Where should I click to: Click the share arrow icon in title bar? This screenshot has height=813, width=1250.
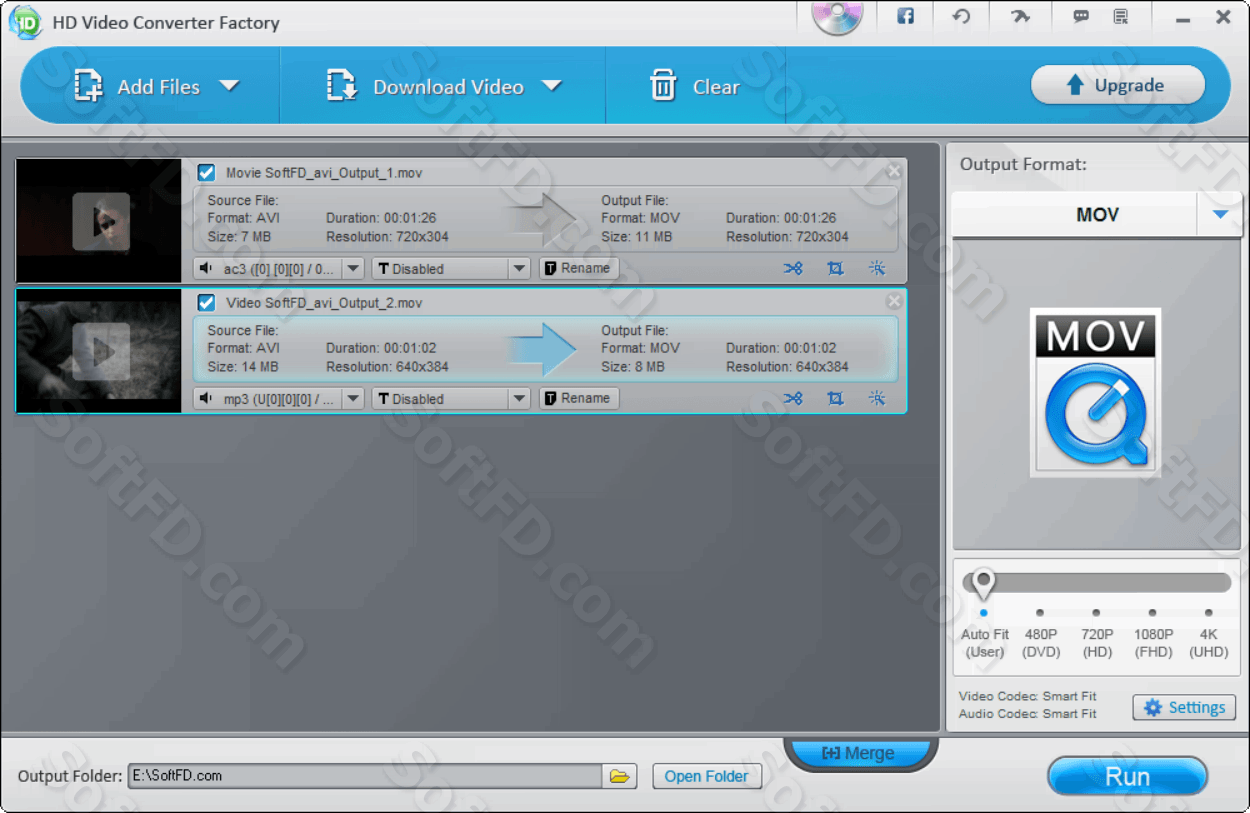tap(1019, 16)
